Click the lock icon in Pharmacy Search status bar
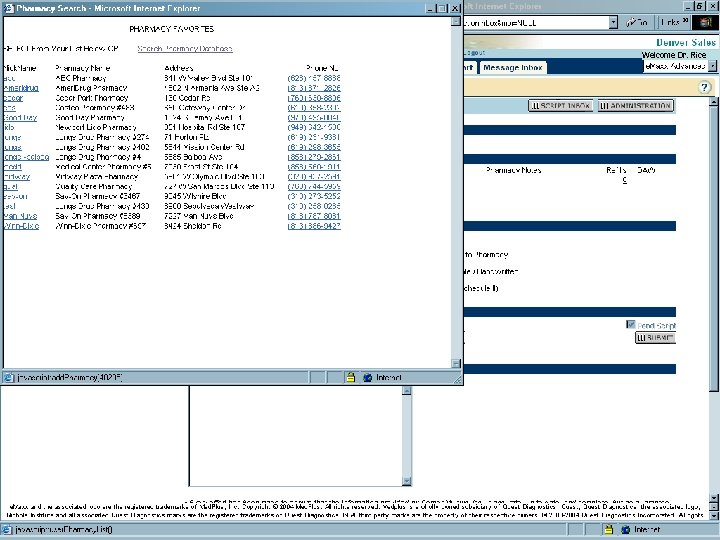 (351, 377)
